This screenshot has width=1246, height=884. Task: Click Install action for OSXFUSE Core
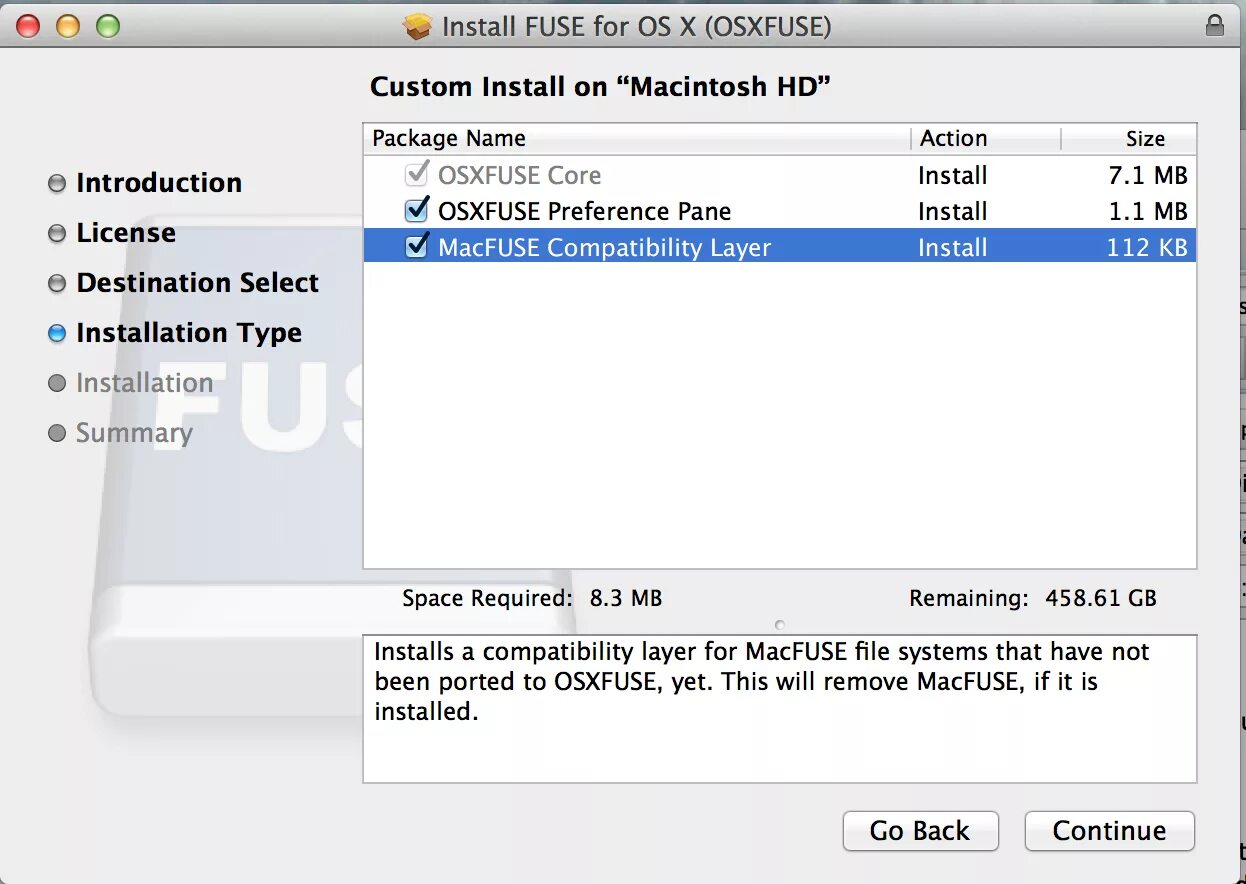pyautogui.click(x=952, y=176)
